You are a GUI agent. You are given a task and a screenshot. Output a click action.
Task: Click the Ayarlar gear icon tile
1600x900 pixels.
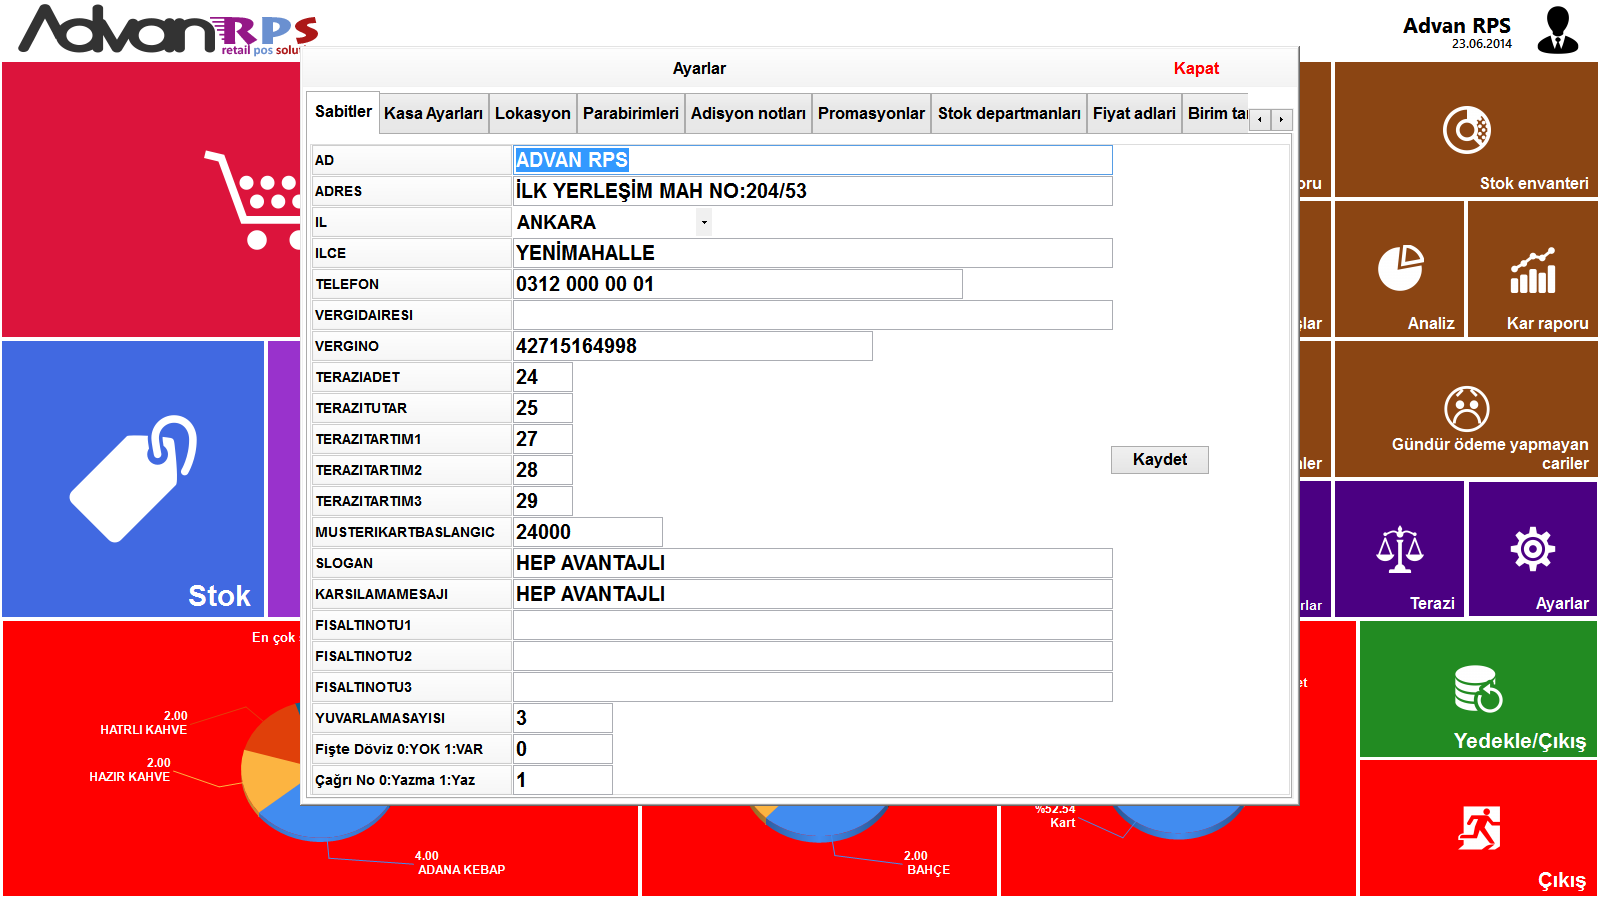pyautogui.click(x=1532, y=549)
